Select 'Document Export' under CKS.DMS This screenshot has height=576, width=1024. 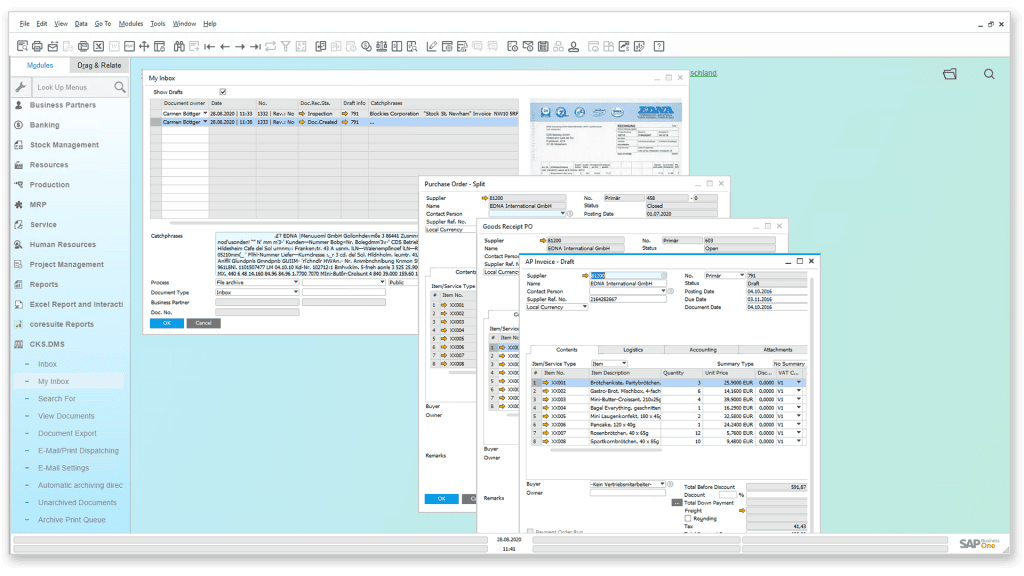click(x=67, y=434)
